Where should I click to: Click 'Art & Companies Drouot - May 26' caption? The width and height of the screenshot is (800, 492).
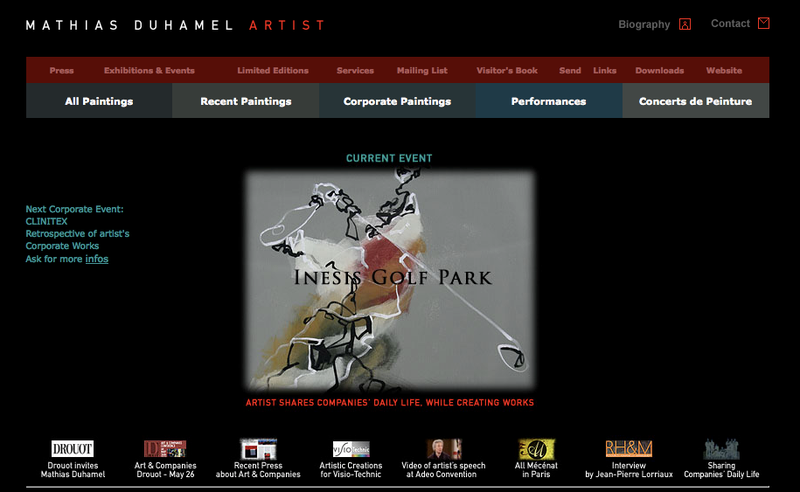pos(165,470)
